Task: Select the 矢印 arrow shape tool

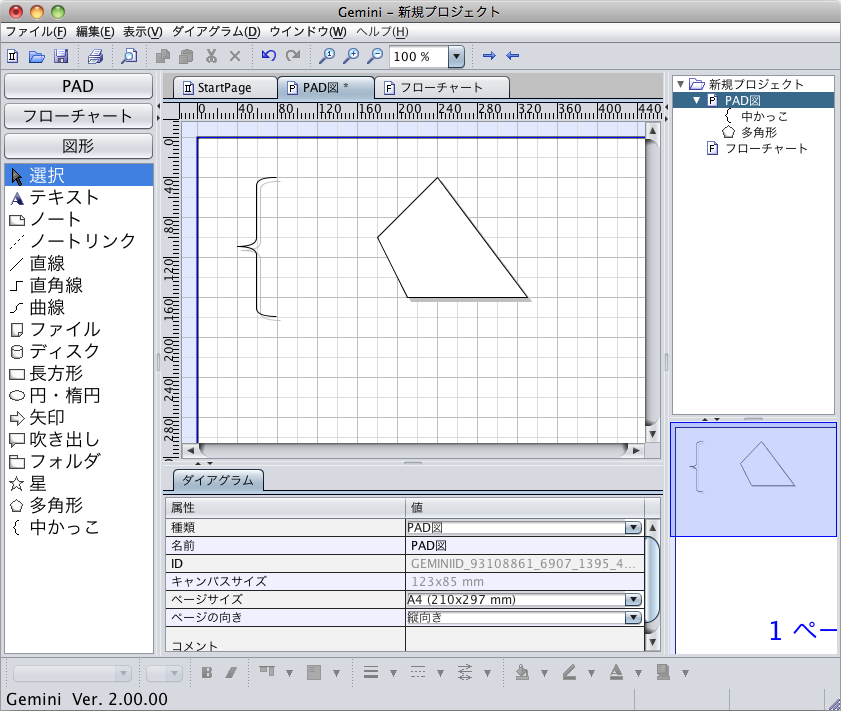Action: pos(79,417)
